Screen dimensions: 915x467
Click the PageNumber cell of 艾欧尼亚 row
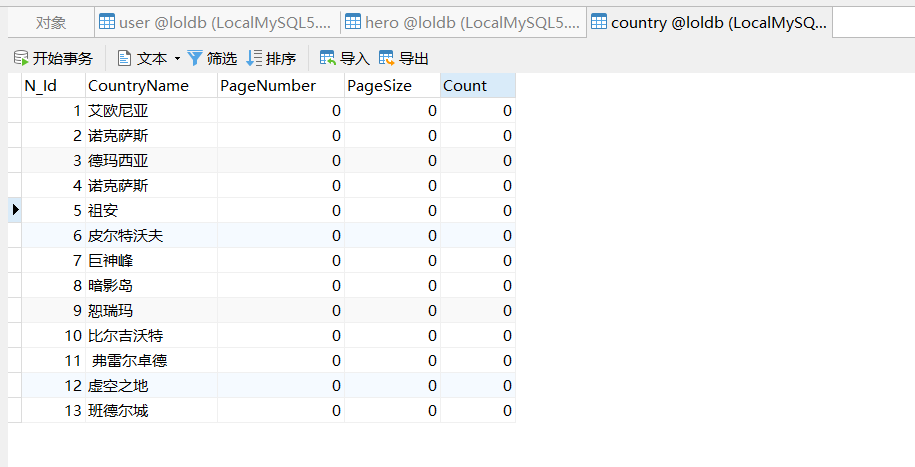[x=281, y=110]
